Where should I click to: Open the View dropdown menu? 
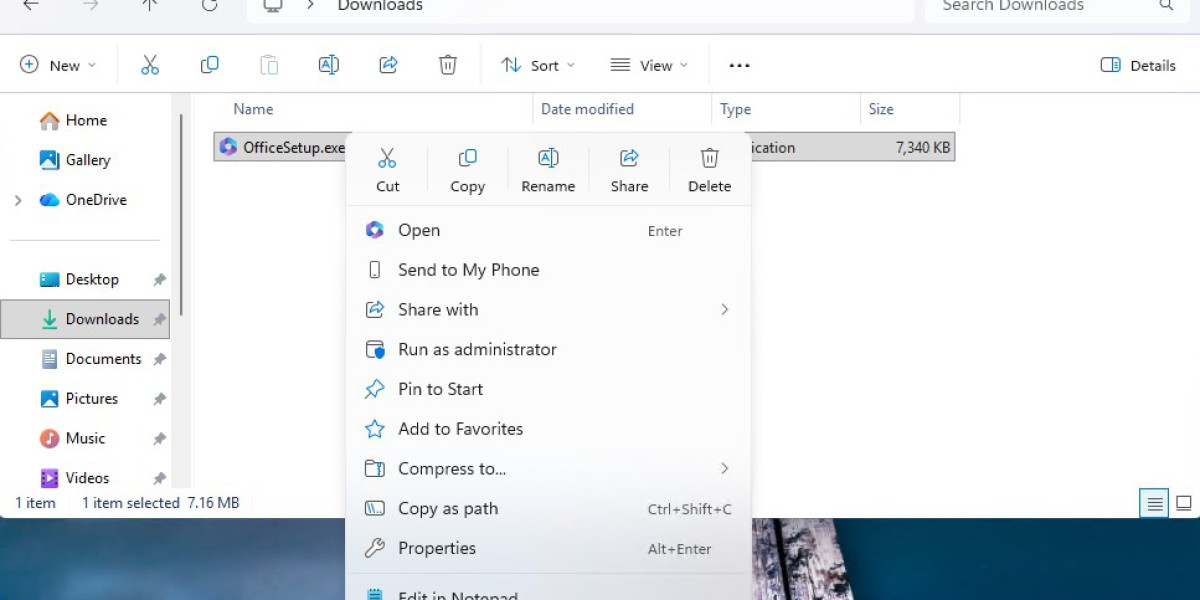click(x=649, y=65)
